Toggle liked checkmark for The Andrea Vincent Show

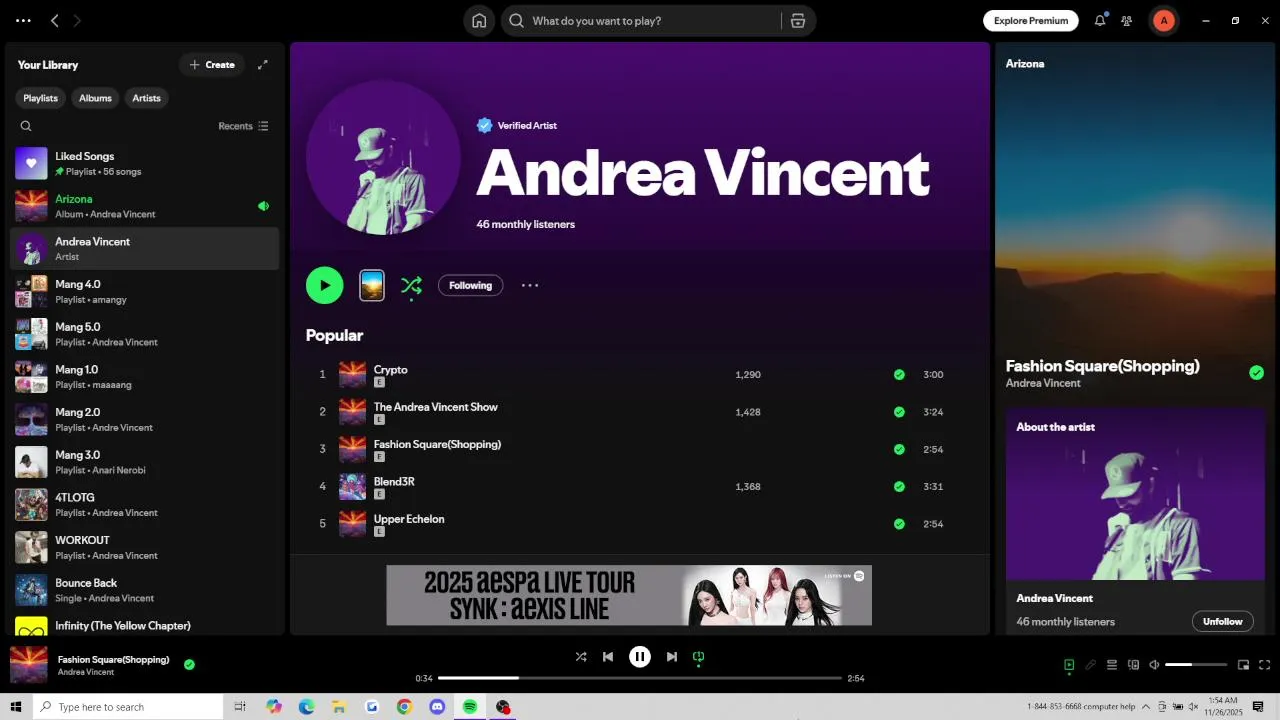click(x=899, y=412)
